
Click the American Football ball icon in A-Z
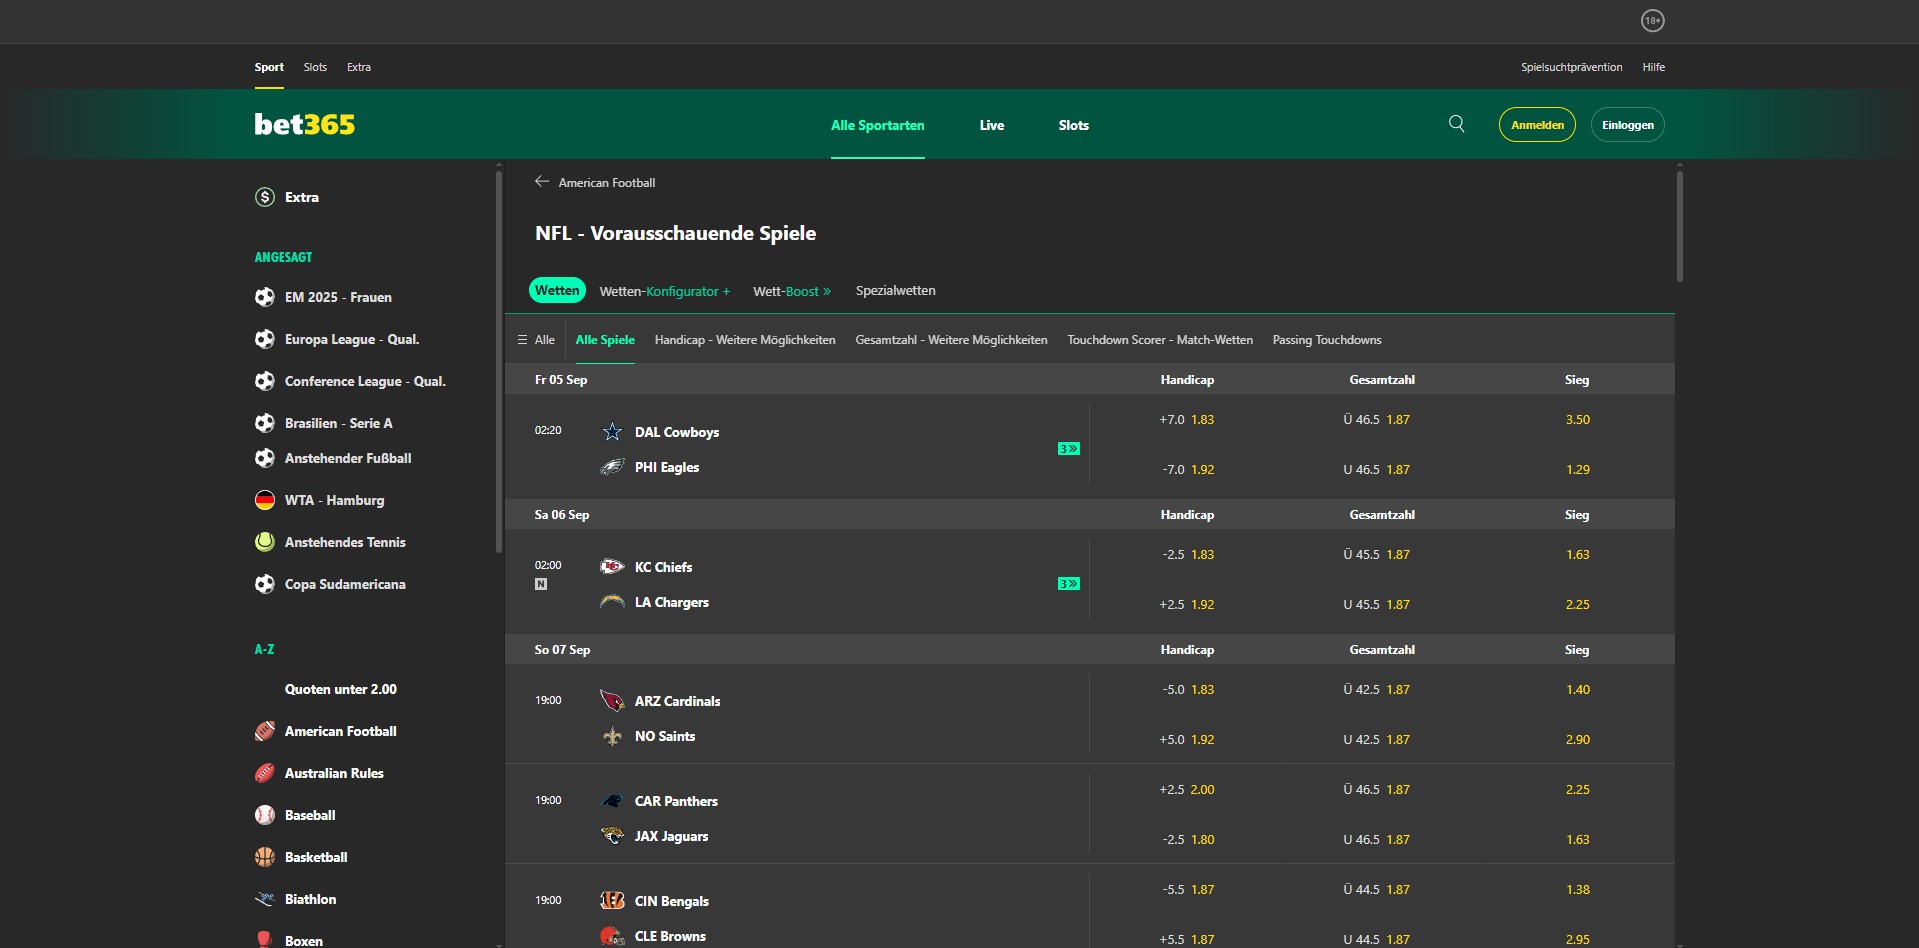tap(264, 731)
